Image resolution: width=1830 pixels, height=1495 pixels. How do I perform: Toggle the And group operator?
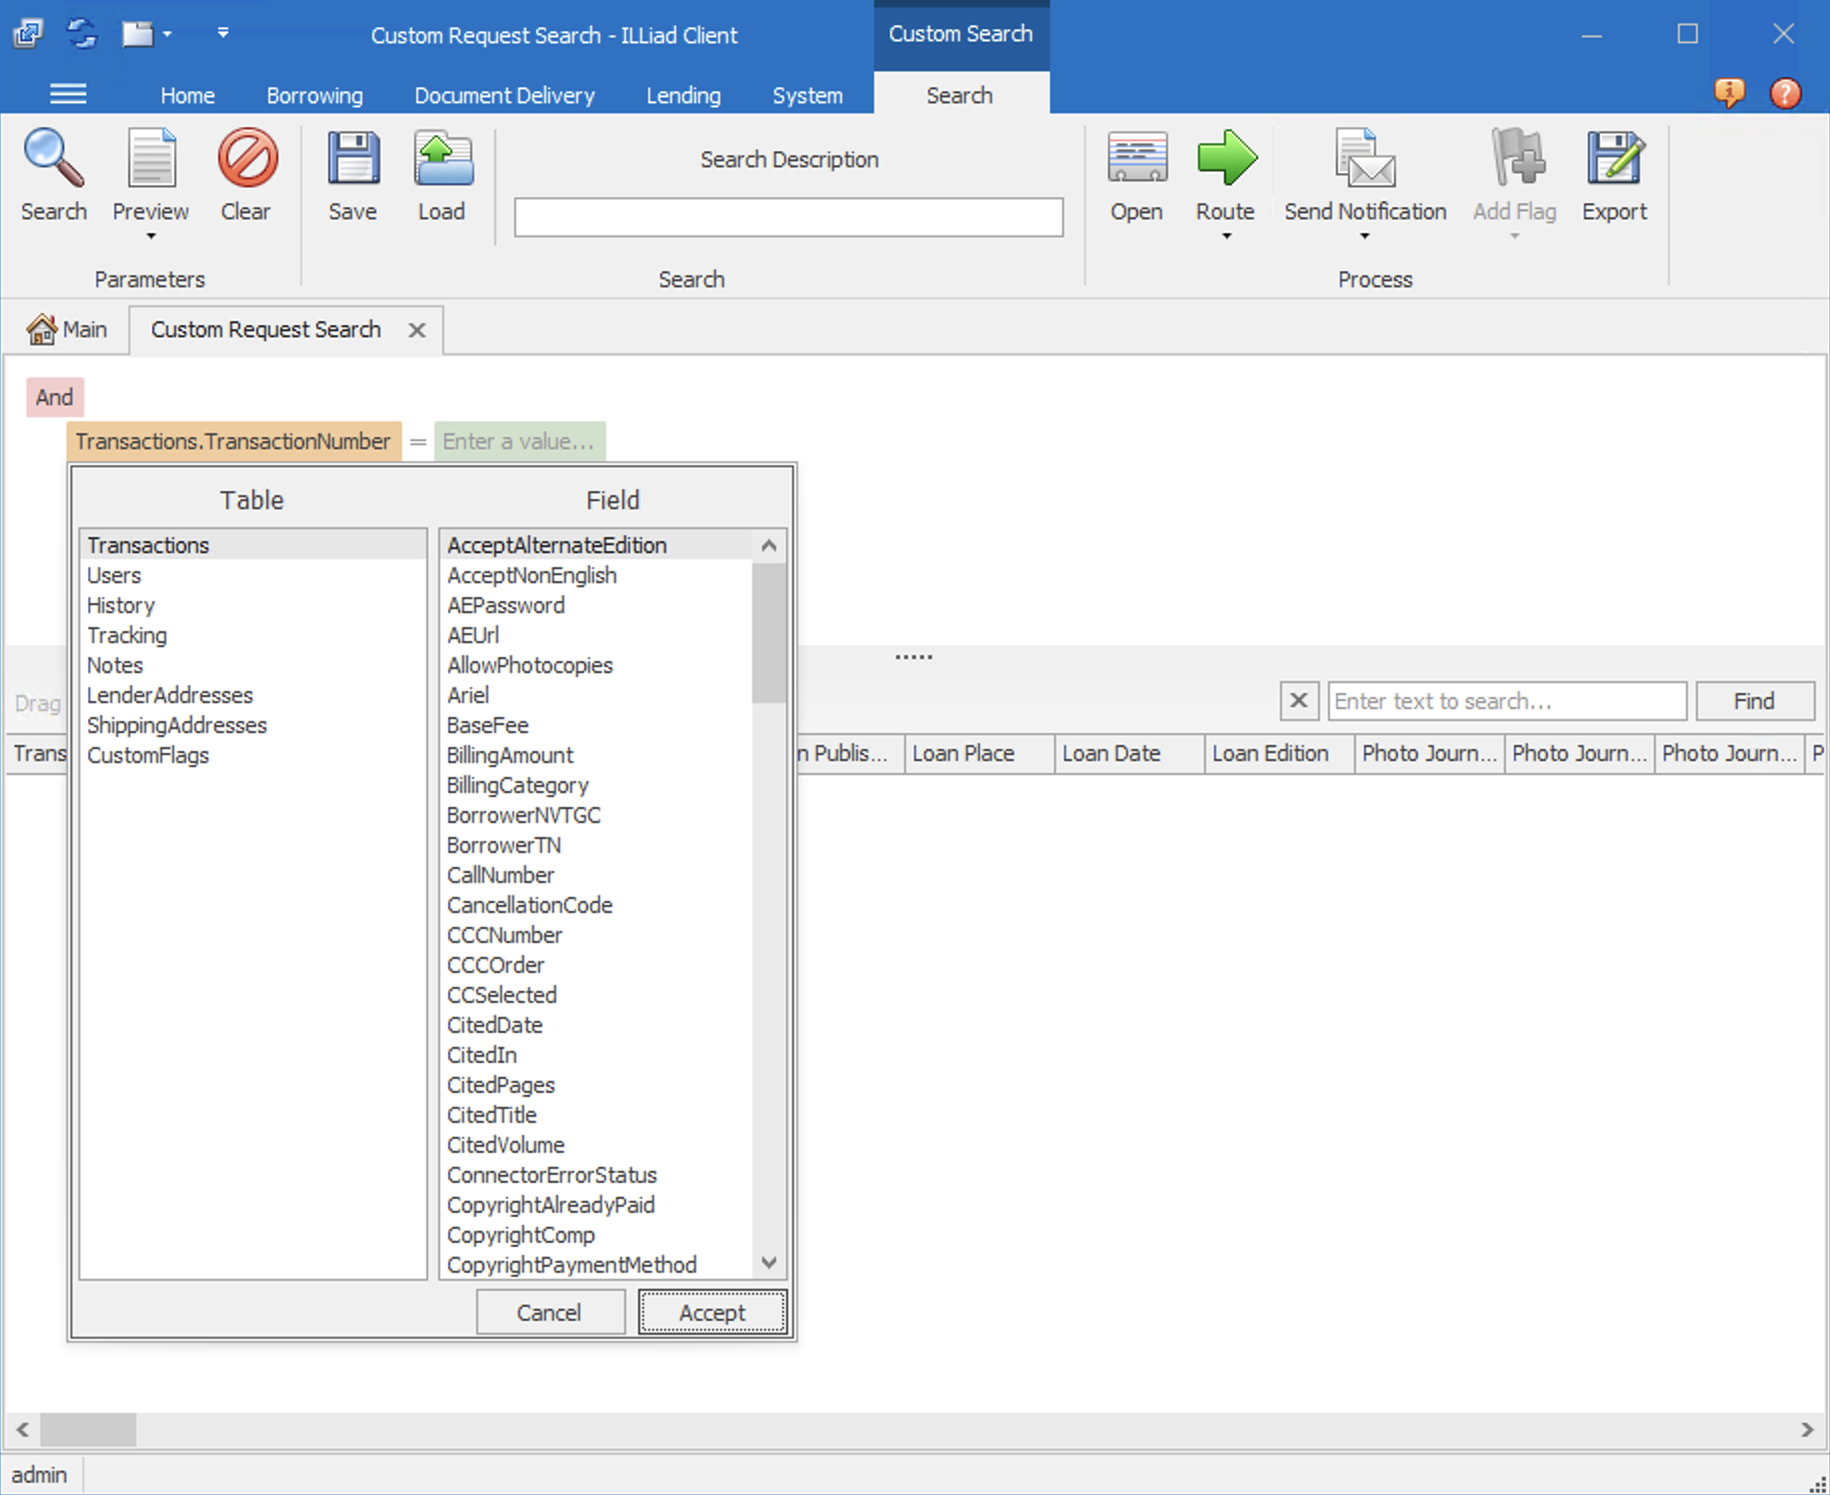click(54, 397)
